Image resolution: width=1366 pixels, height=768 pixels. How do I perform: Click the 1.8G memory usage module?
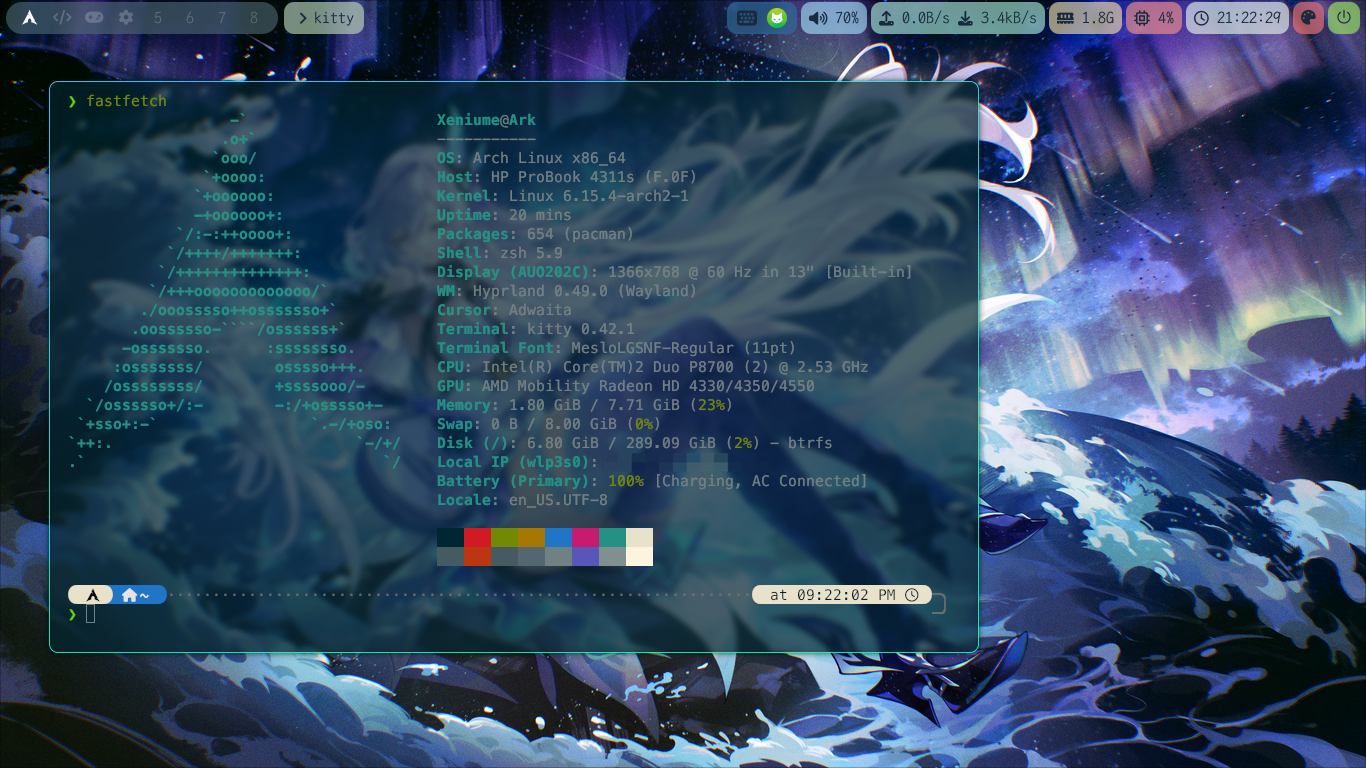(x=1085, y=18)
